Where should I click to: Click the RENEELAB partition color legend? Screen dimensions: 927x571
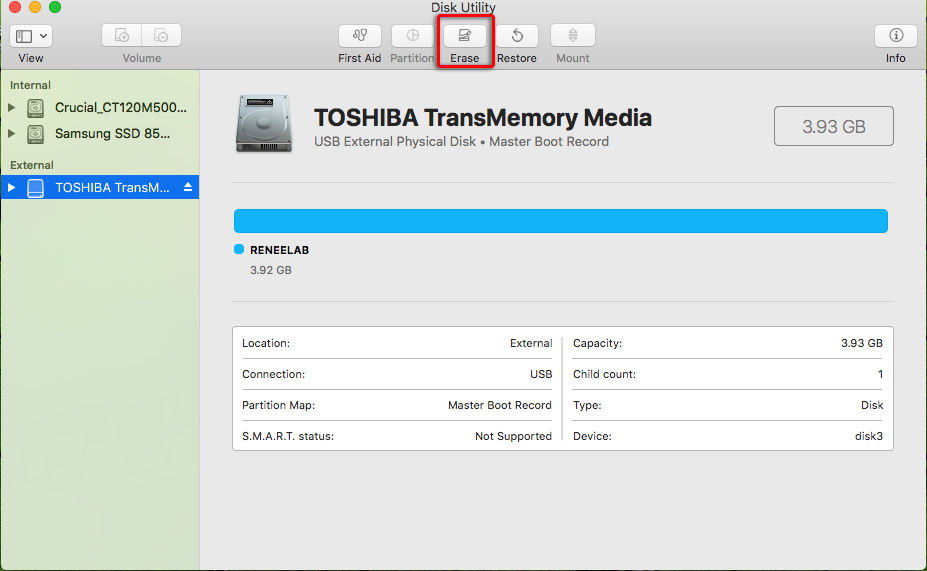tap(239, 250)
